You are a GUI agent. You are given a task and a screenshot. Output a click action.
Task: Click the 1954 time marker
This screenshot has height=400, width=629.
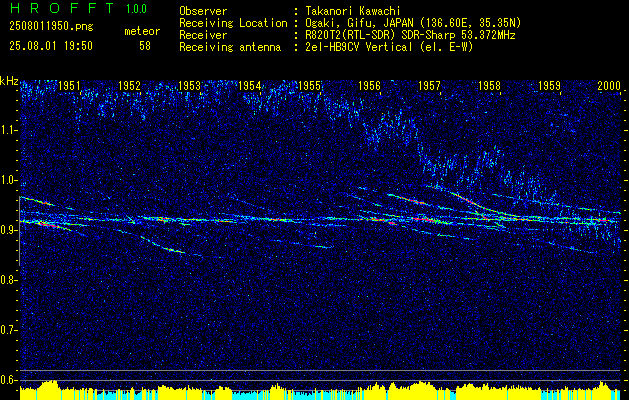tap(249, 85)
